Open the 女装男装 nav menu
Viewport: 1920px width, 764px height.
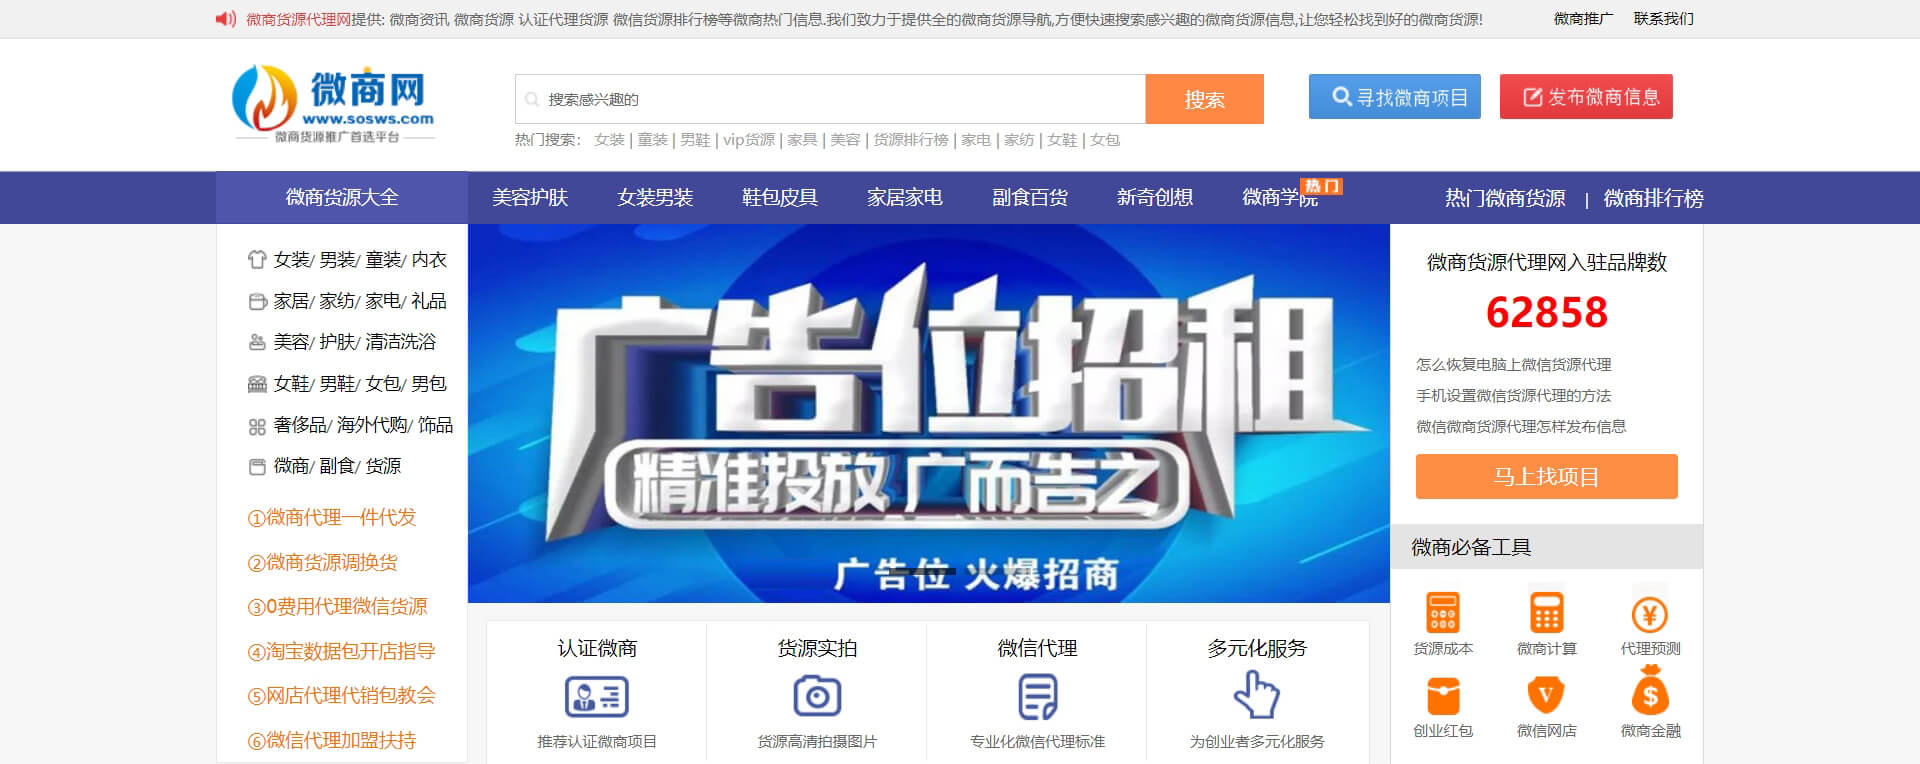655,198
